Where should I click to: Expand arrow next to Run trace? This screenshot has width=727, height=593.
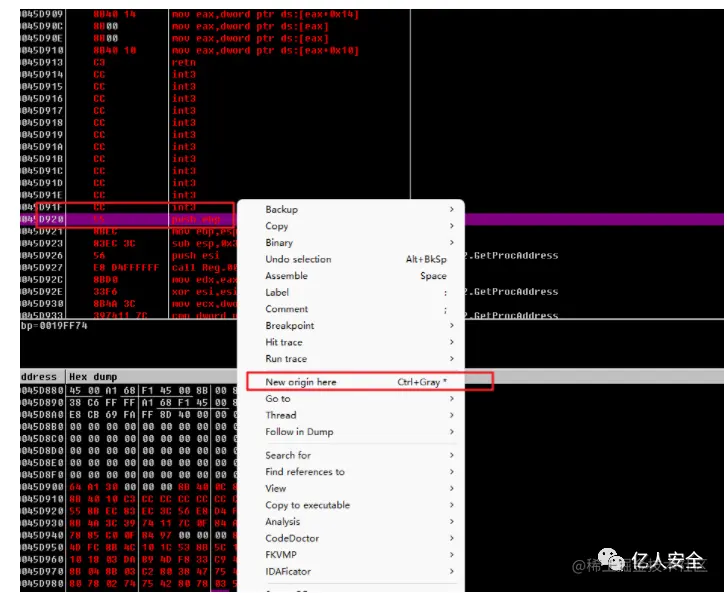tap(452, 359)
